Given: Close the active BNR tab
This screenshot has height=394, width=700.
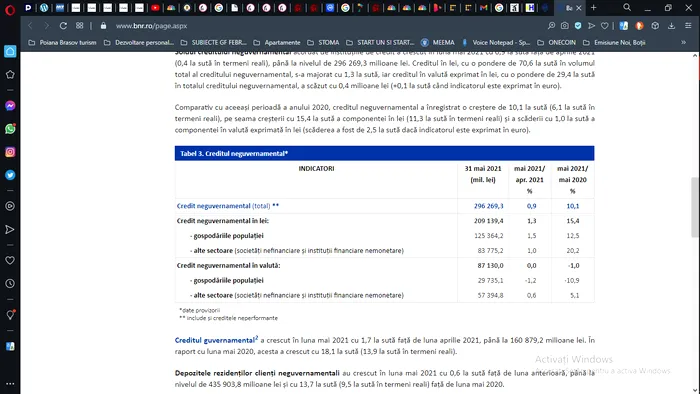Looking at the screenshot, I should (x=579, y=8).
